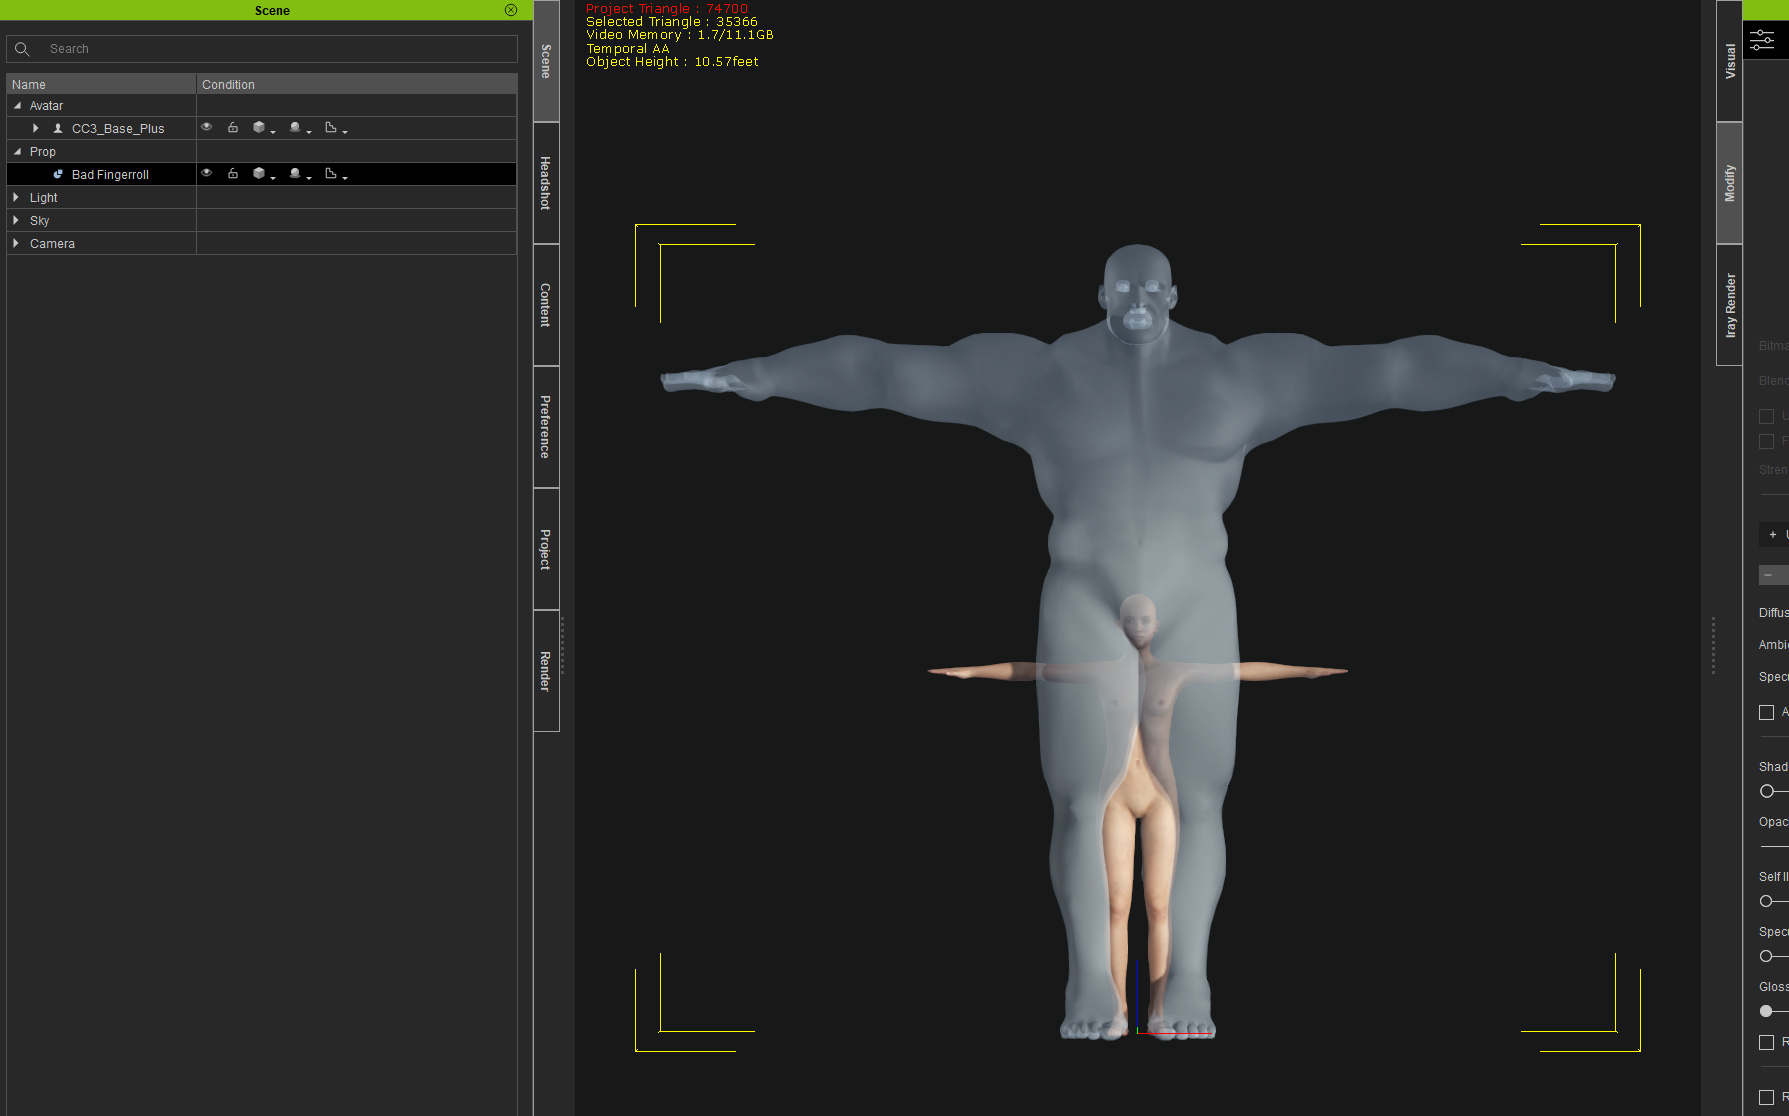Toggle the checkbox above the Shadow slider
1789x1116 pixels.
tap(1767, 713)
